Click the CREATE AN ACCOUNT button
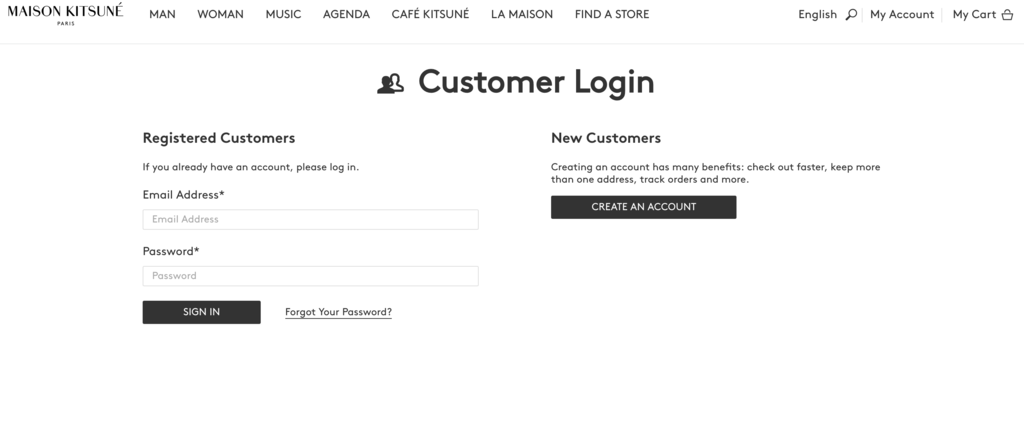Screen dimensions: 1024x429 point(643,207)
